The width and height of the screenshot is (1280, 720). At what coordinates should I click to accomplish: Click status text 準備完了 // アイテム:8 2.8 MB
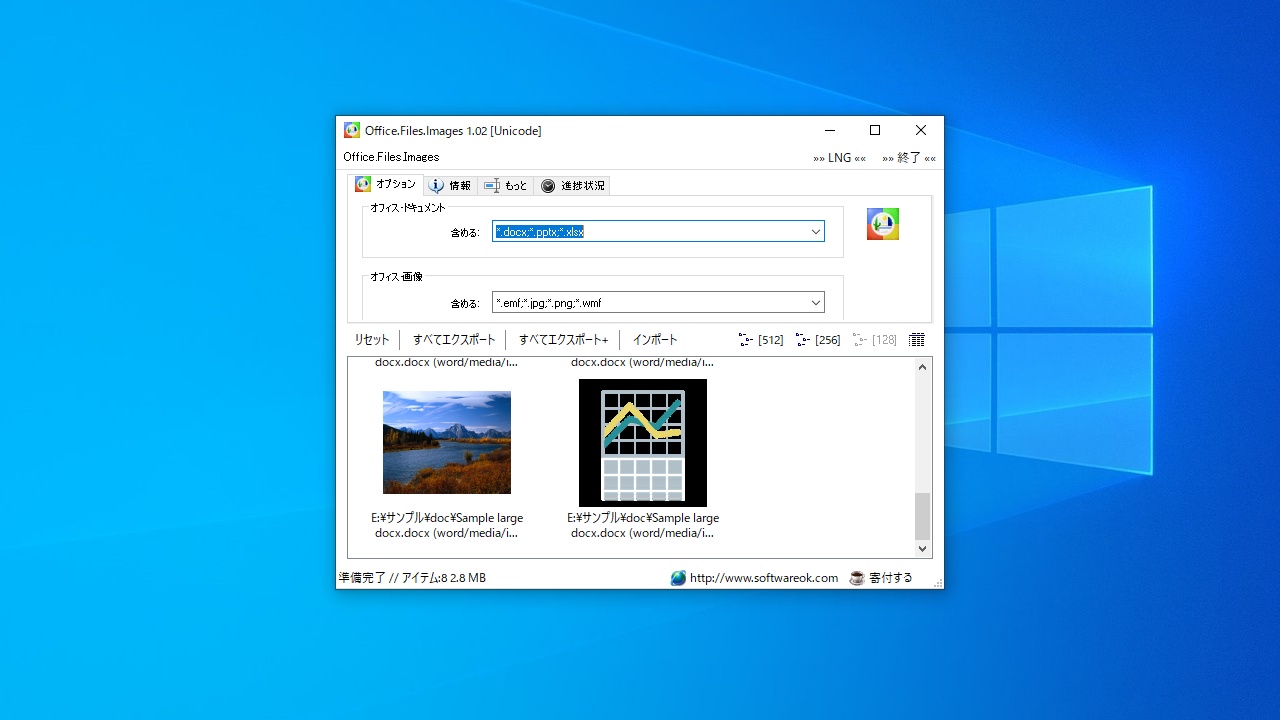(x=412, y=578)
